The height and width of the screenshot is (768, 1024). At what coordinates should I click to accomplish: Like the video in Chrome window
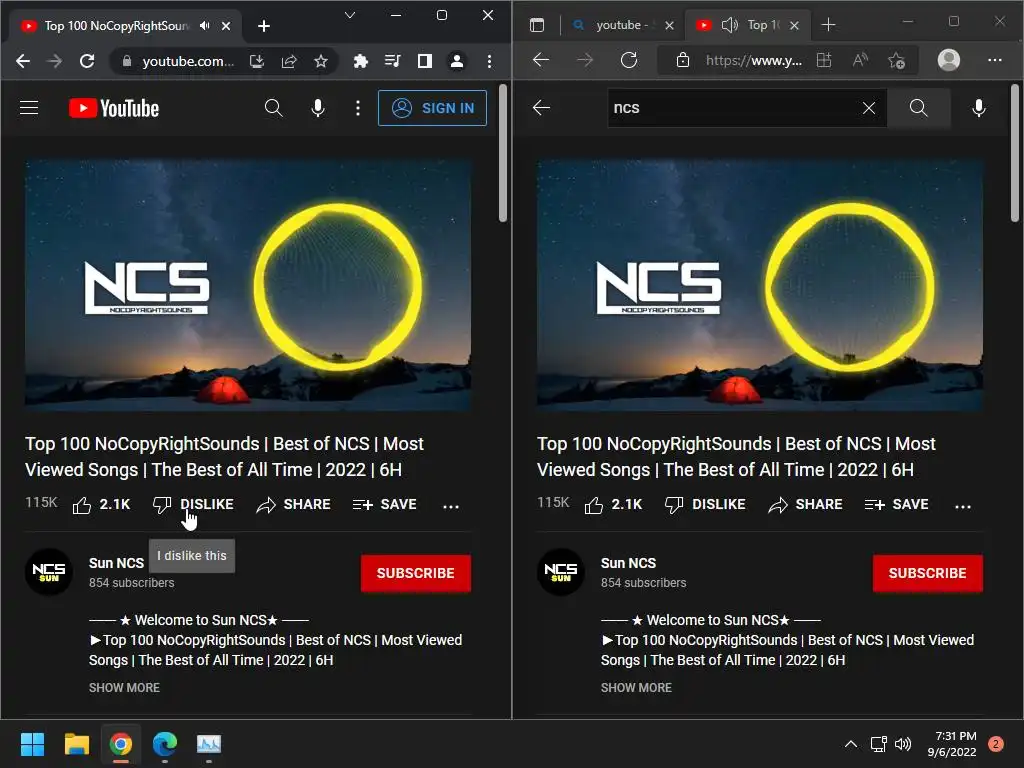click(x=101, y=505)
